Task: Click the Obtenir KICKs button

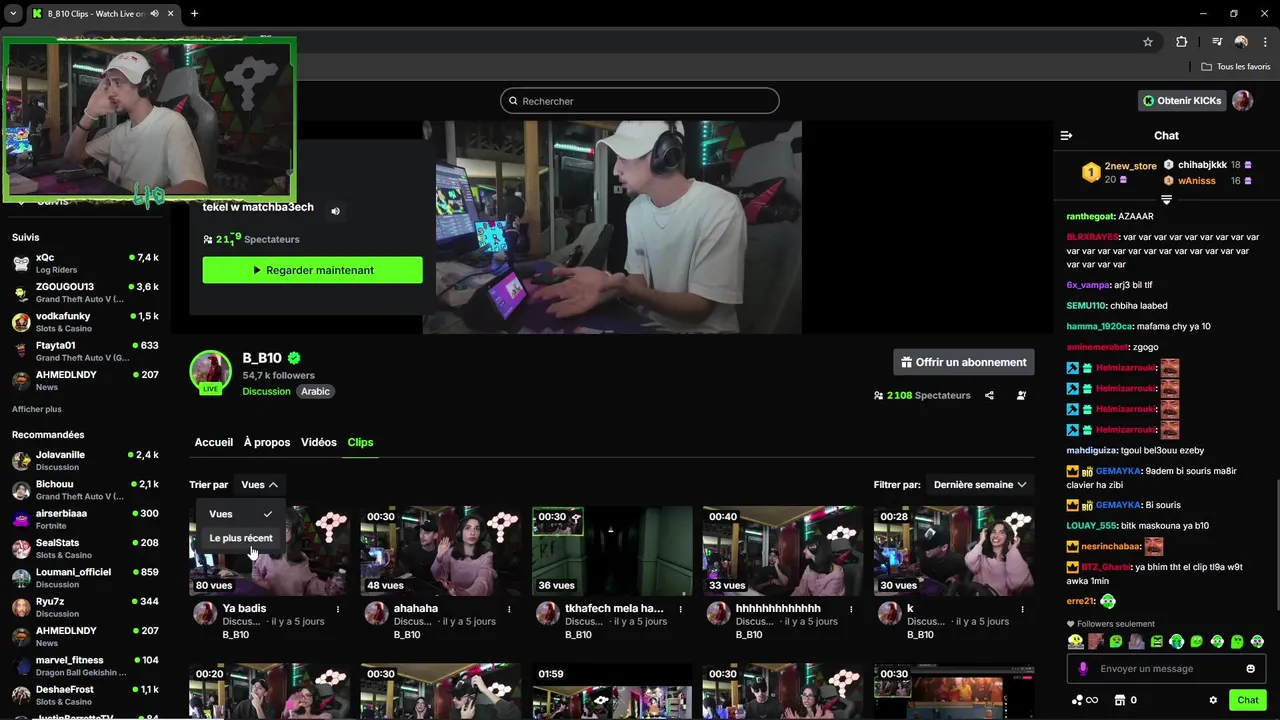Action: [x=1182, y=101]
